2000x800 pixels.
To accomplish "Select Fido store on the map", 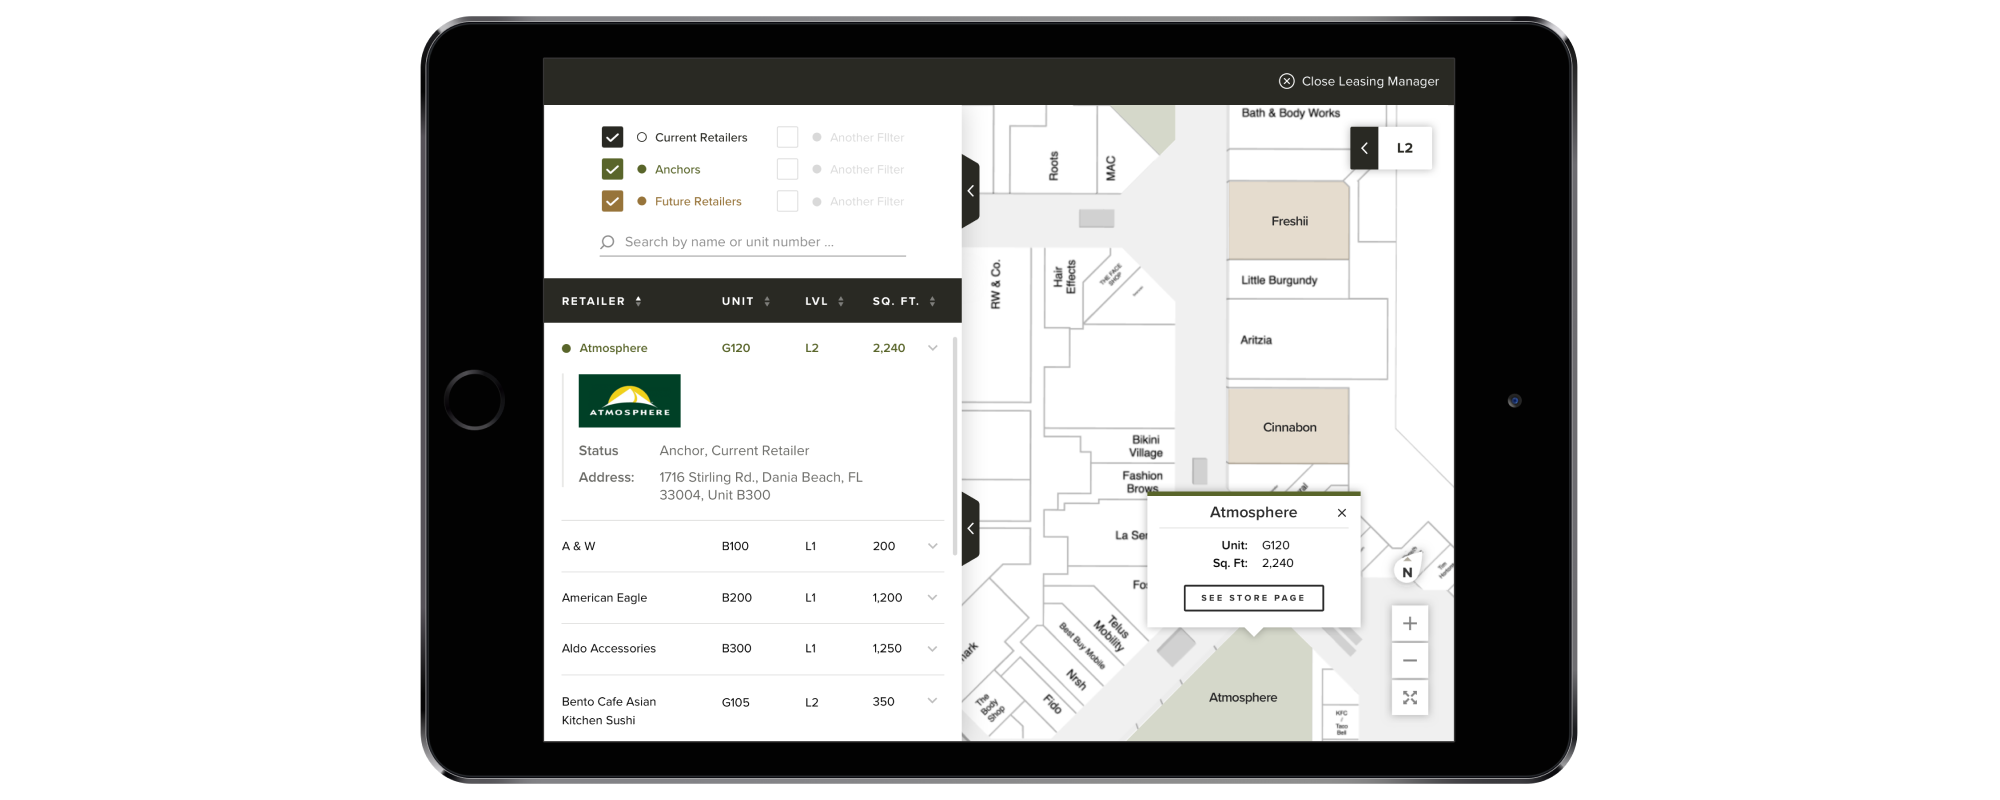I will (1052, 703).
